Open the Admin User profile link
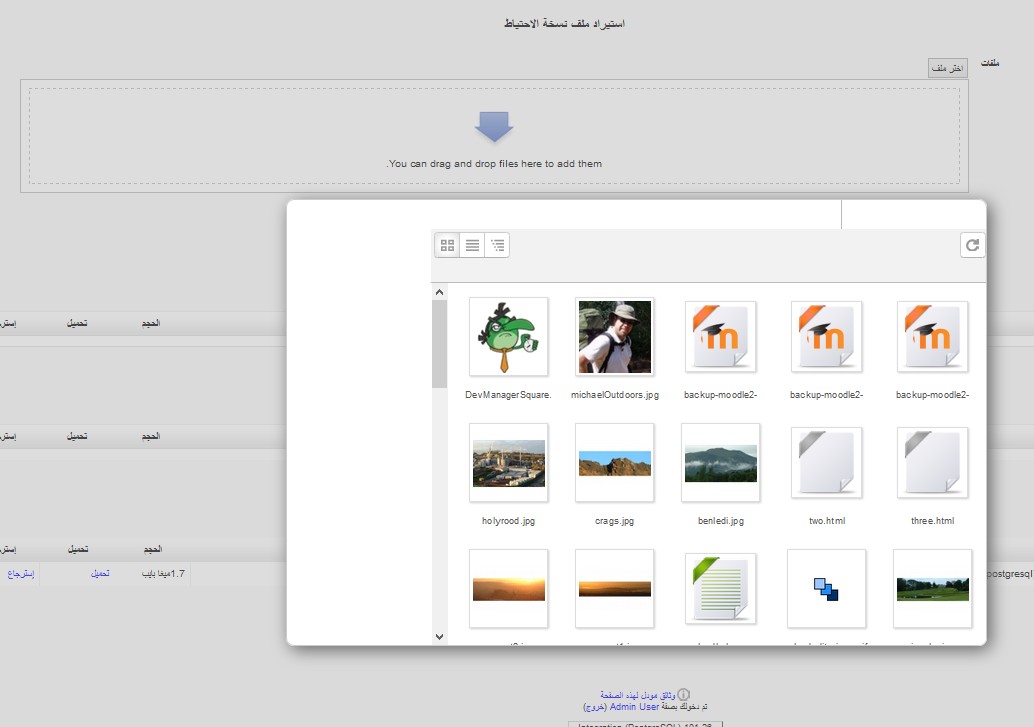Screen dimensions: 1034x727 coord(634,707)
